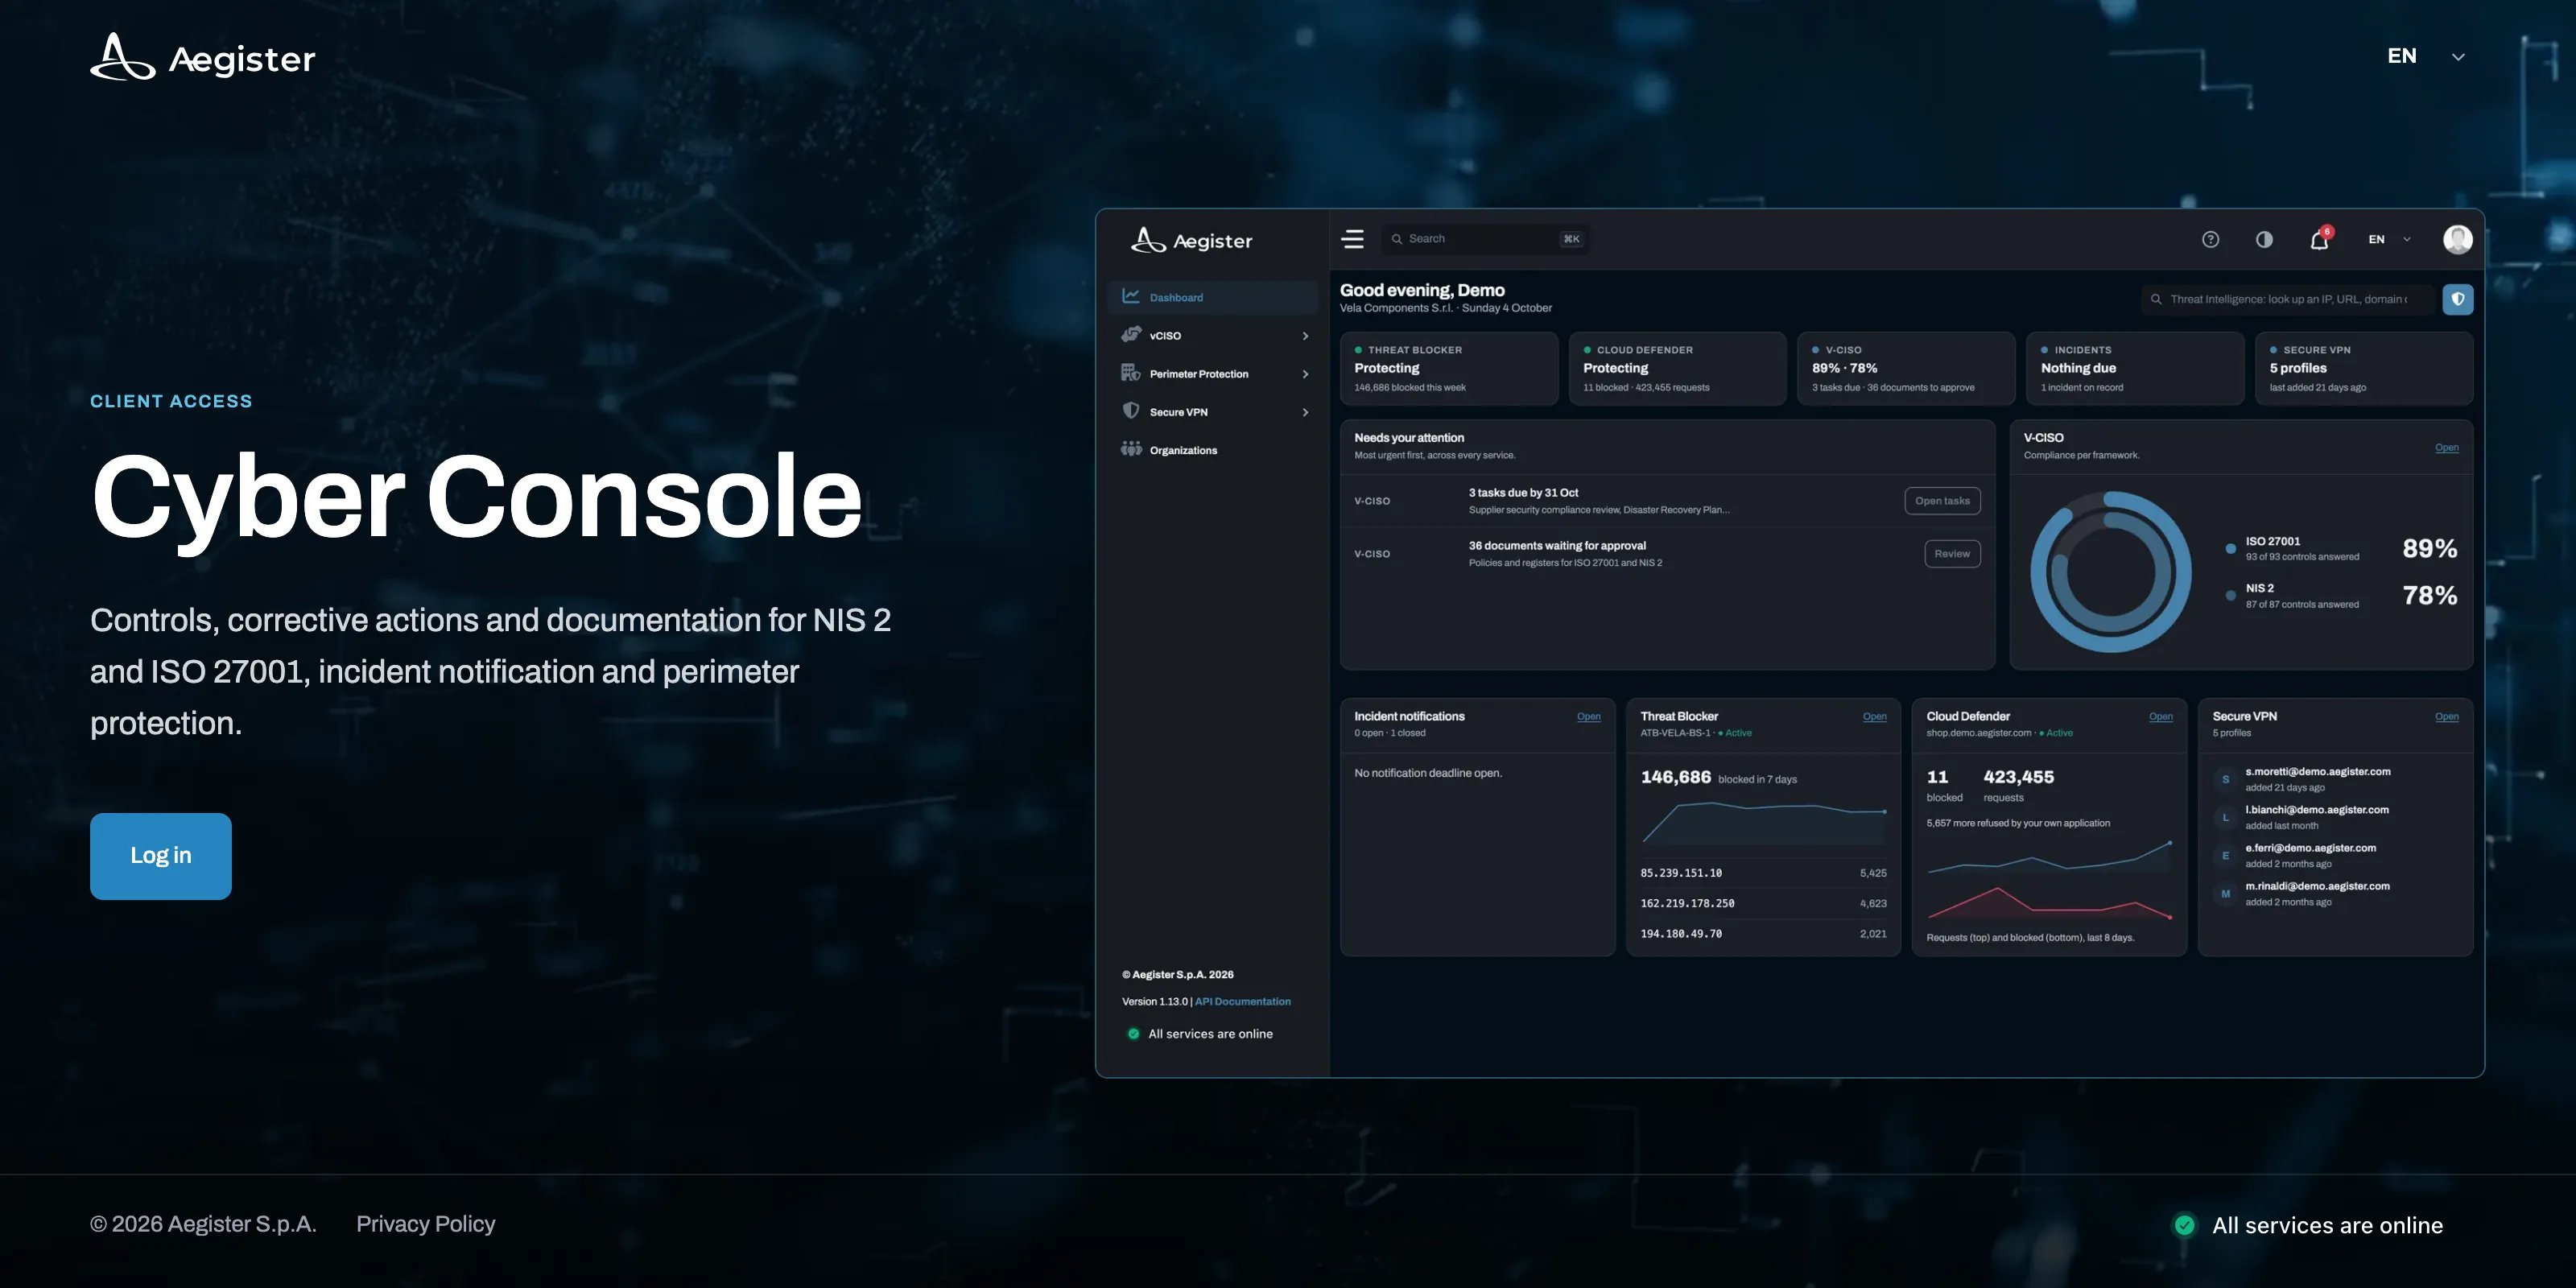2576x1288 pixels.
Task: Click the Review button for documents approval
Action: [x=1952, y=554]
